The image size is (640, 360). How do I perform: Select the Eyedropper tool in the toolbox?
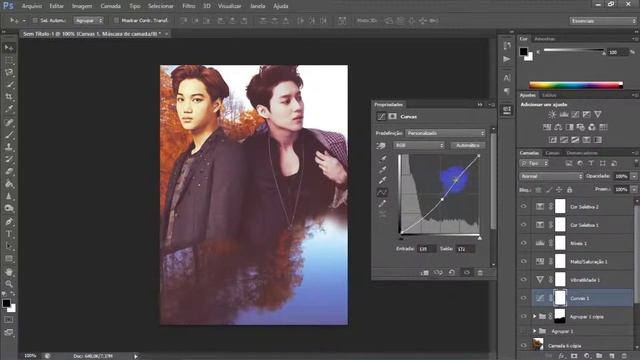click(x=9, y=109)
